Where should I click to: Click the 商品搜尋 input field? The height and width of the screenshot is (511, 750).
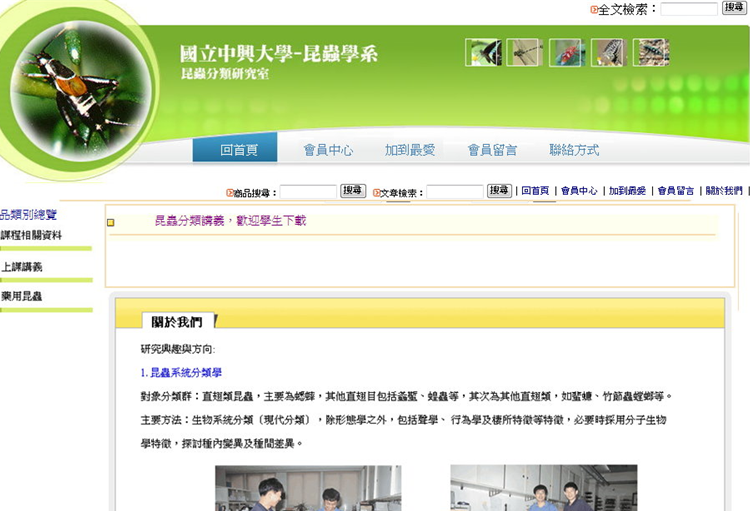tap(309, 192)
